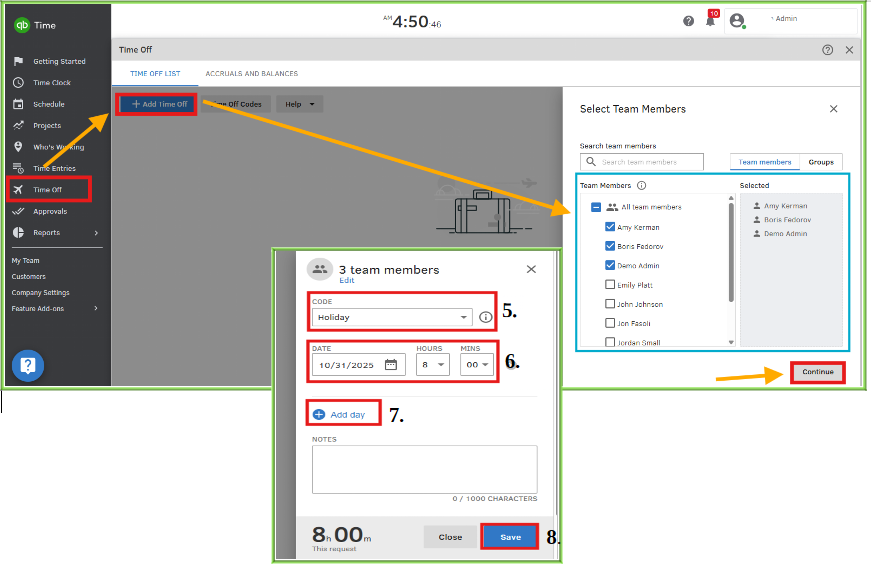Check the Emily Platt checkbox
This screenshot has width=871, height=569.
610,285
